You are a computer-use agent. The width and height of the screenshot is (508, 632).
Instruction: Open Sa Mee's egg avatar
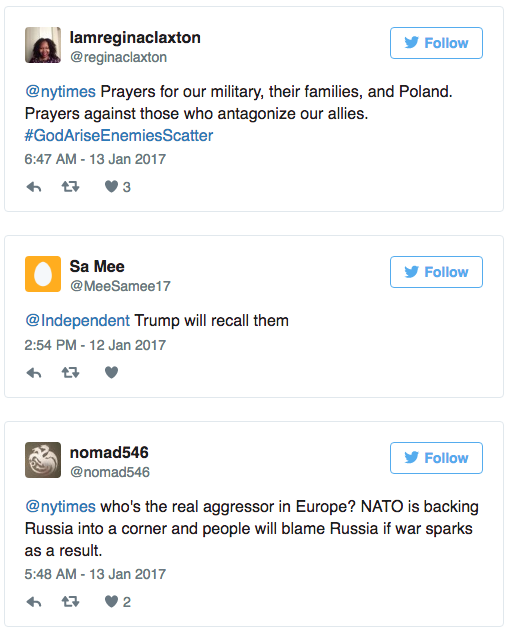43,274
